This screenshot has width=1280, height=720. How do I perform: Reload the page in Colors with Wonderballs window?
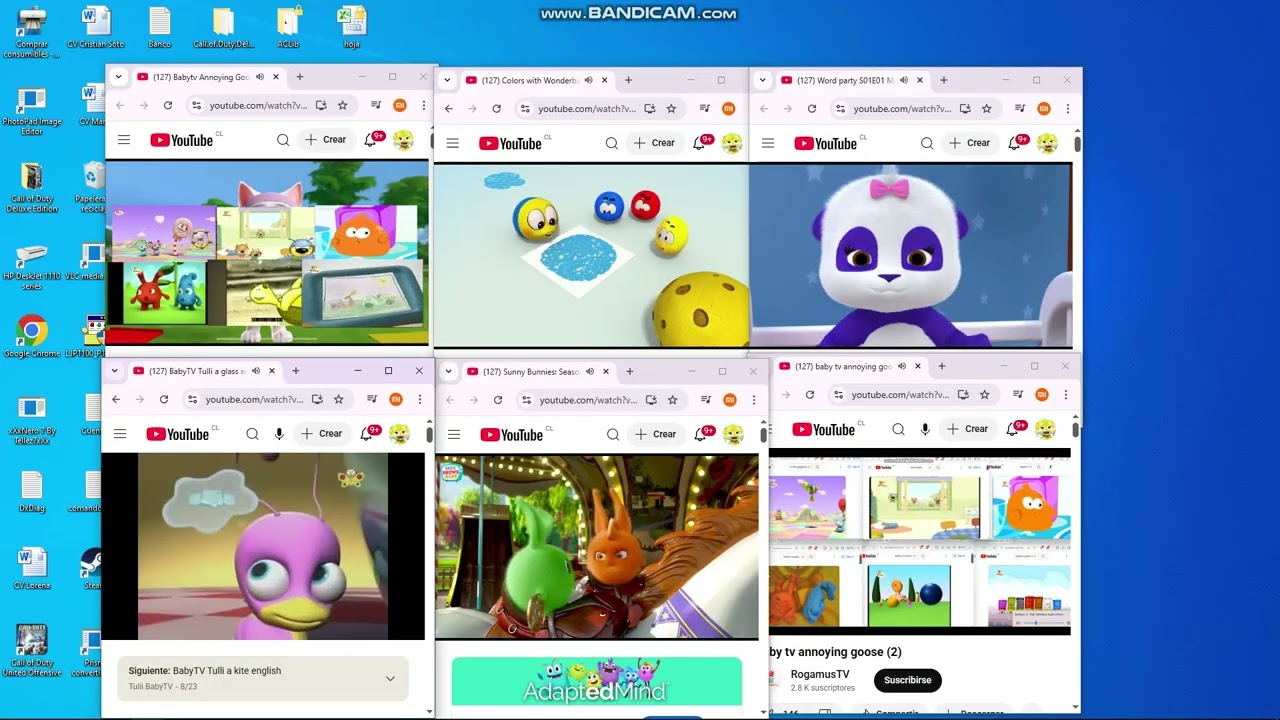click(x=496, y=108)
